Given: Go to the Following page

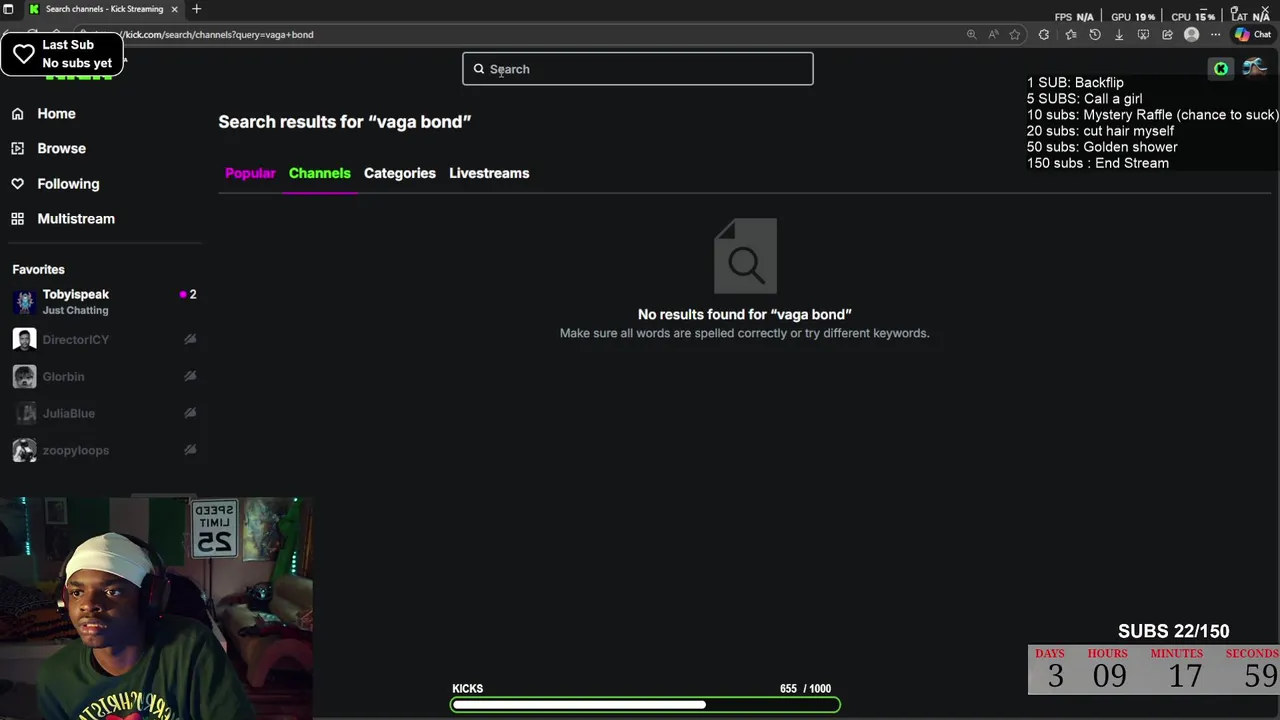Looking at the screenshot, I should (x=68, y=184).
